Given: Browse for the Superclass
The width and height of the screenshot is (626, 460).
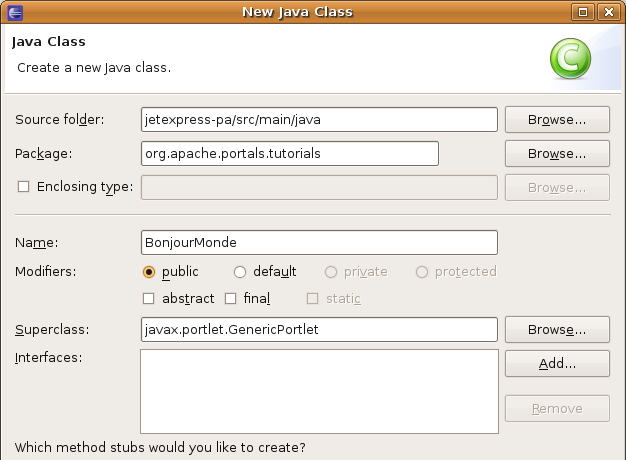Looking at the screenshot, I should coord(557,329).
